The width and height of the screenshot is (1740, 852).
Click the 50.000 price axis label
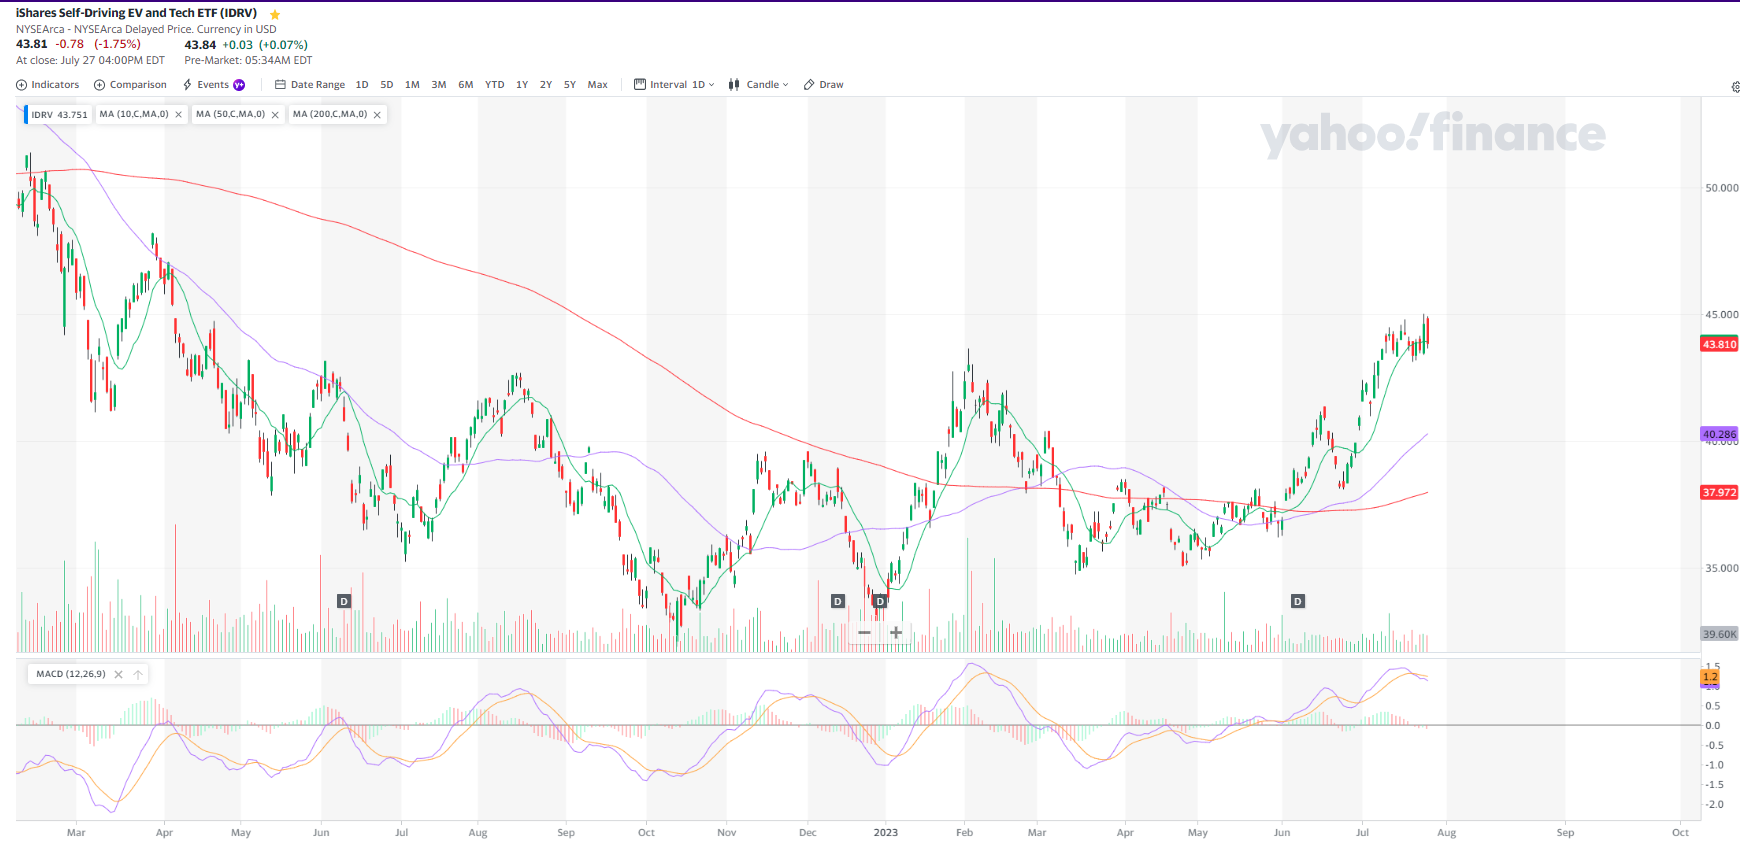1722,188
